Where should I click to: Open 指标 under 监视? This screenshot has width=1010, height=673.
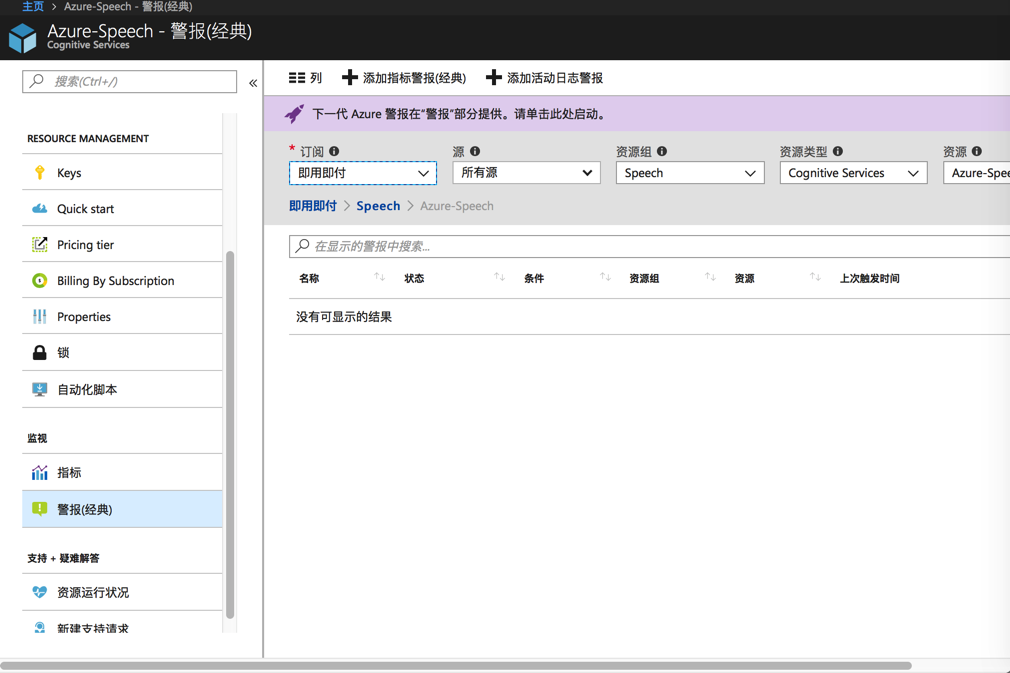[122, 473]
